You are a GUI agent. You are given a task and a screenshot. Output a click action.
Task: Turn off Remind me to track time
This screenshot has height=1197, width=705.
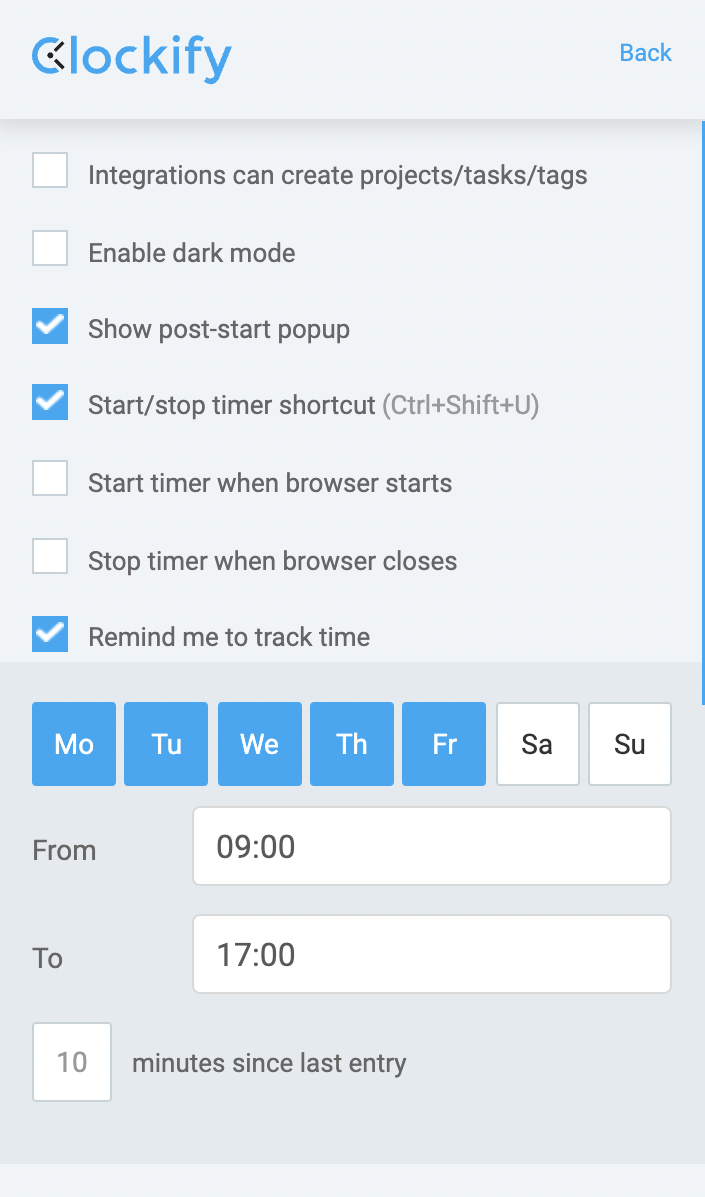tap(50, 633)
